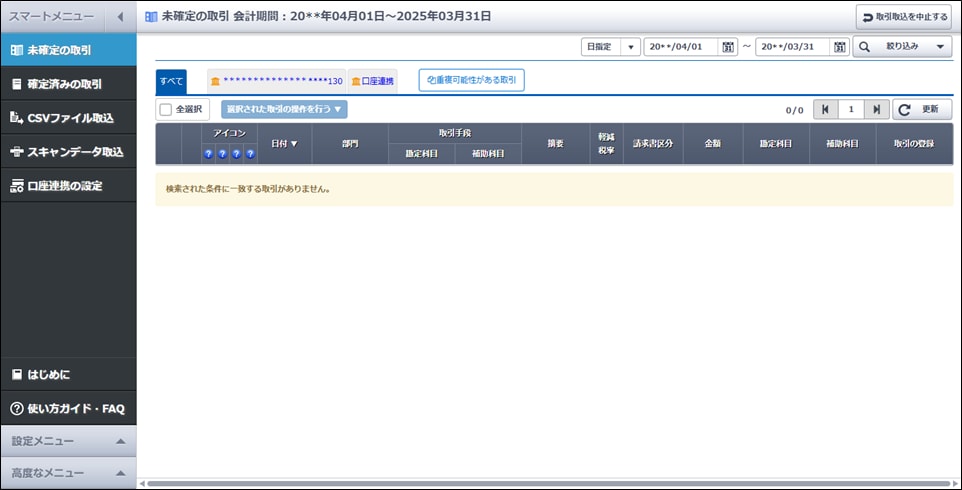Go to 確定済みの取引 in the sidebar
This screenshot has width=962, height=490.
[68, 84]
